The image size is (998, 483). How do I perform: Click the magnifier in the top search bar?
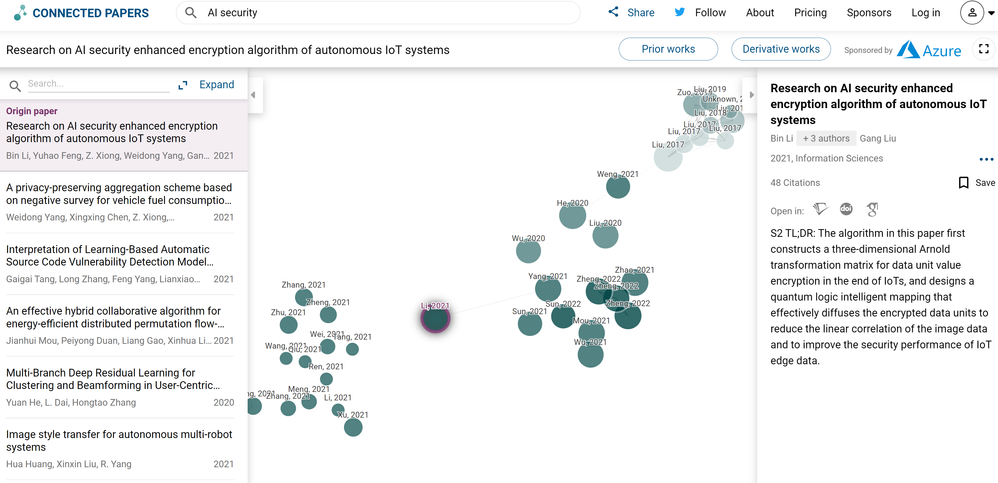point(190,12)
